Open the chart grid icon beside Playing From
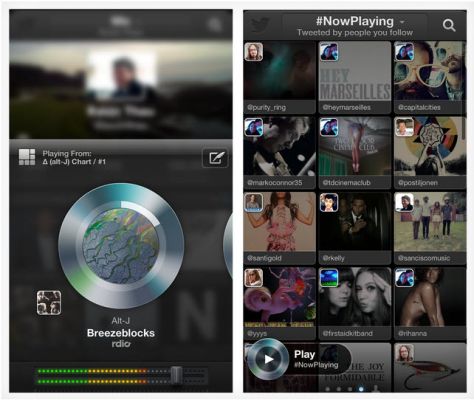The width and height of the screenshot is (474, 400). 27,157
